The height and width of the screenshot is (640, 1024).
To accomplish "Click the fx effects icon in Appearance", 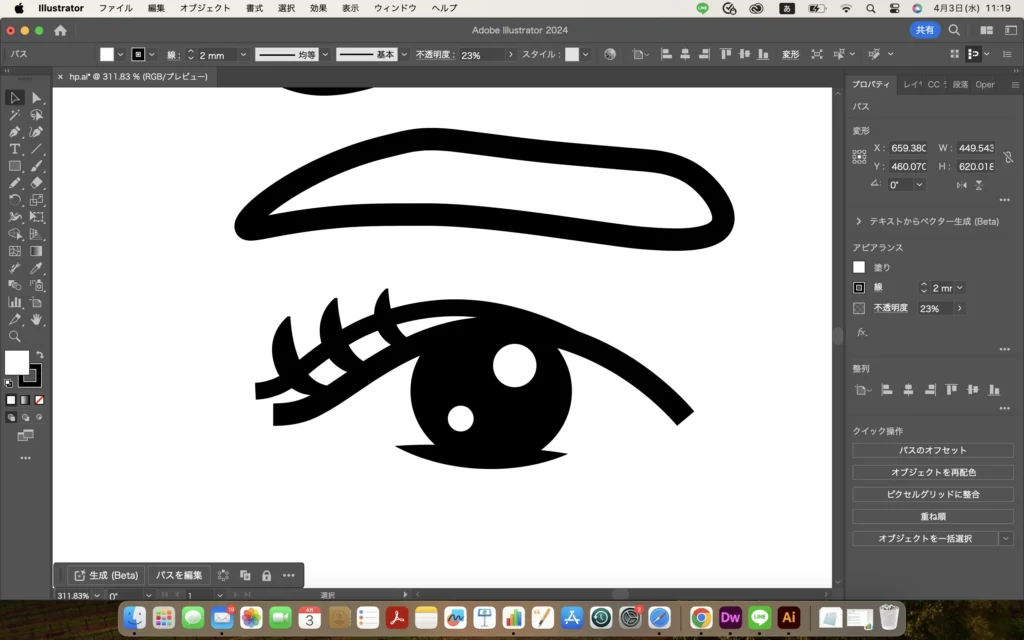I will click(862, 332).
